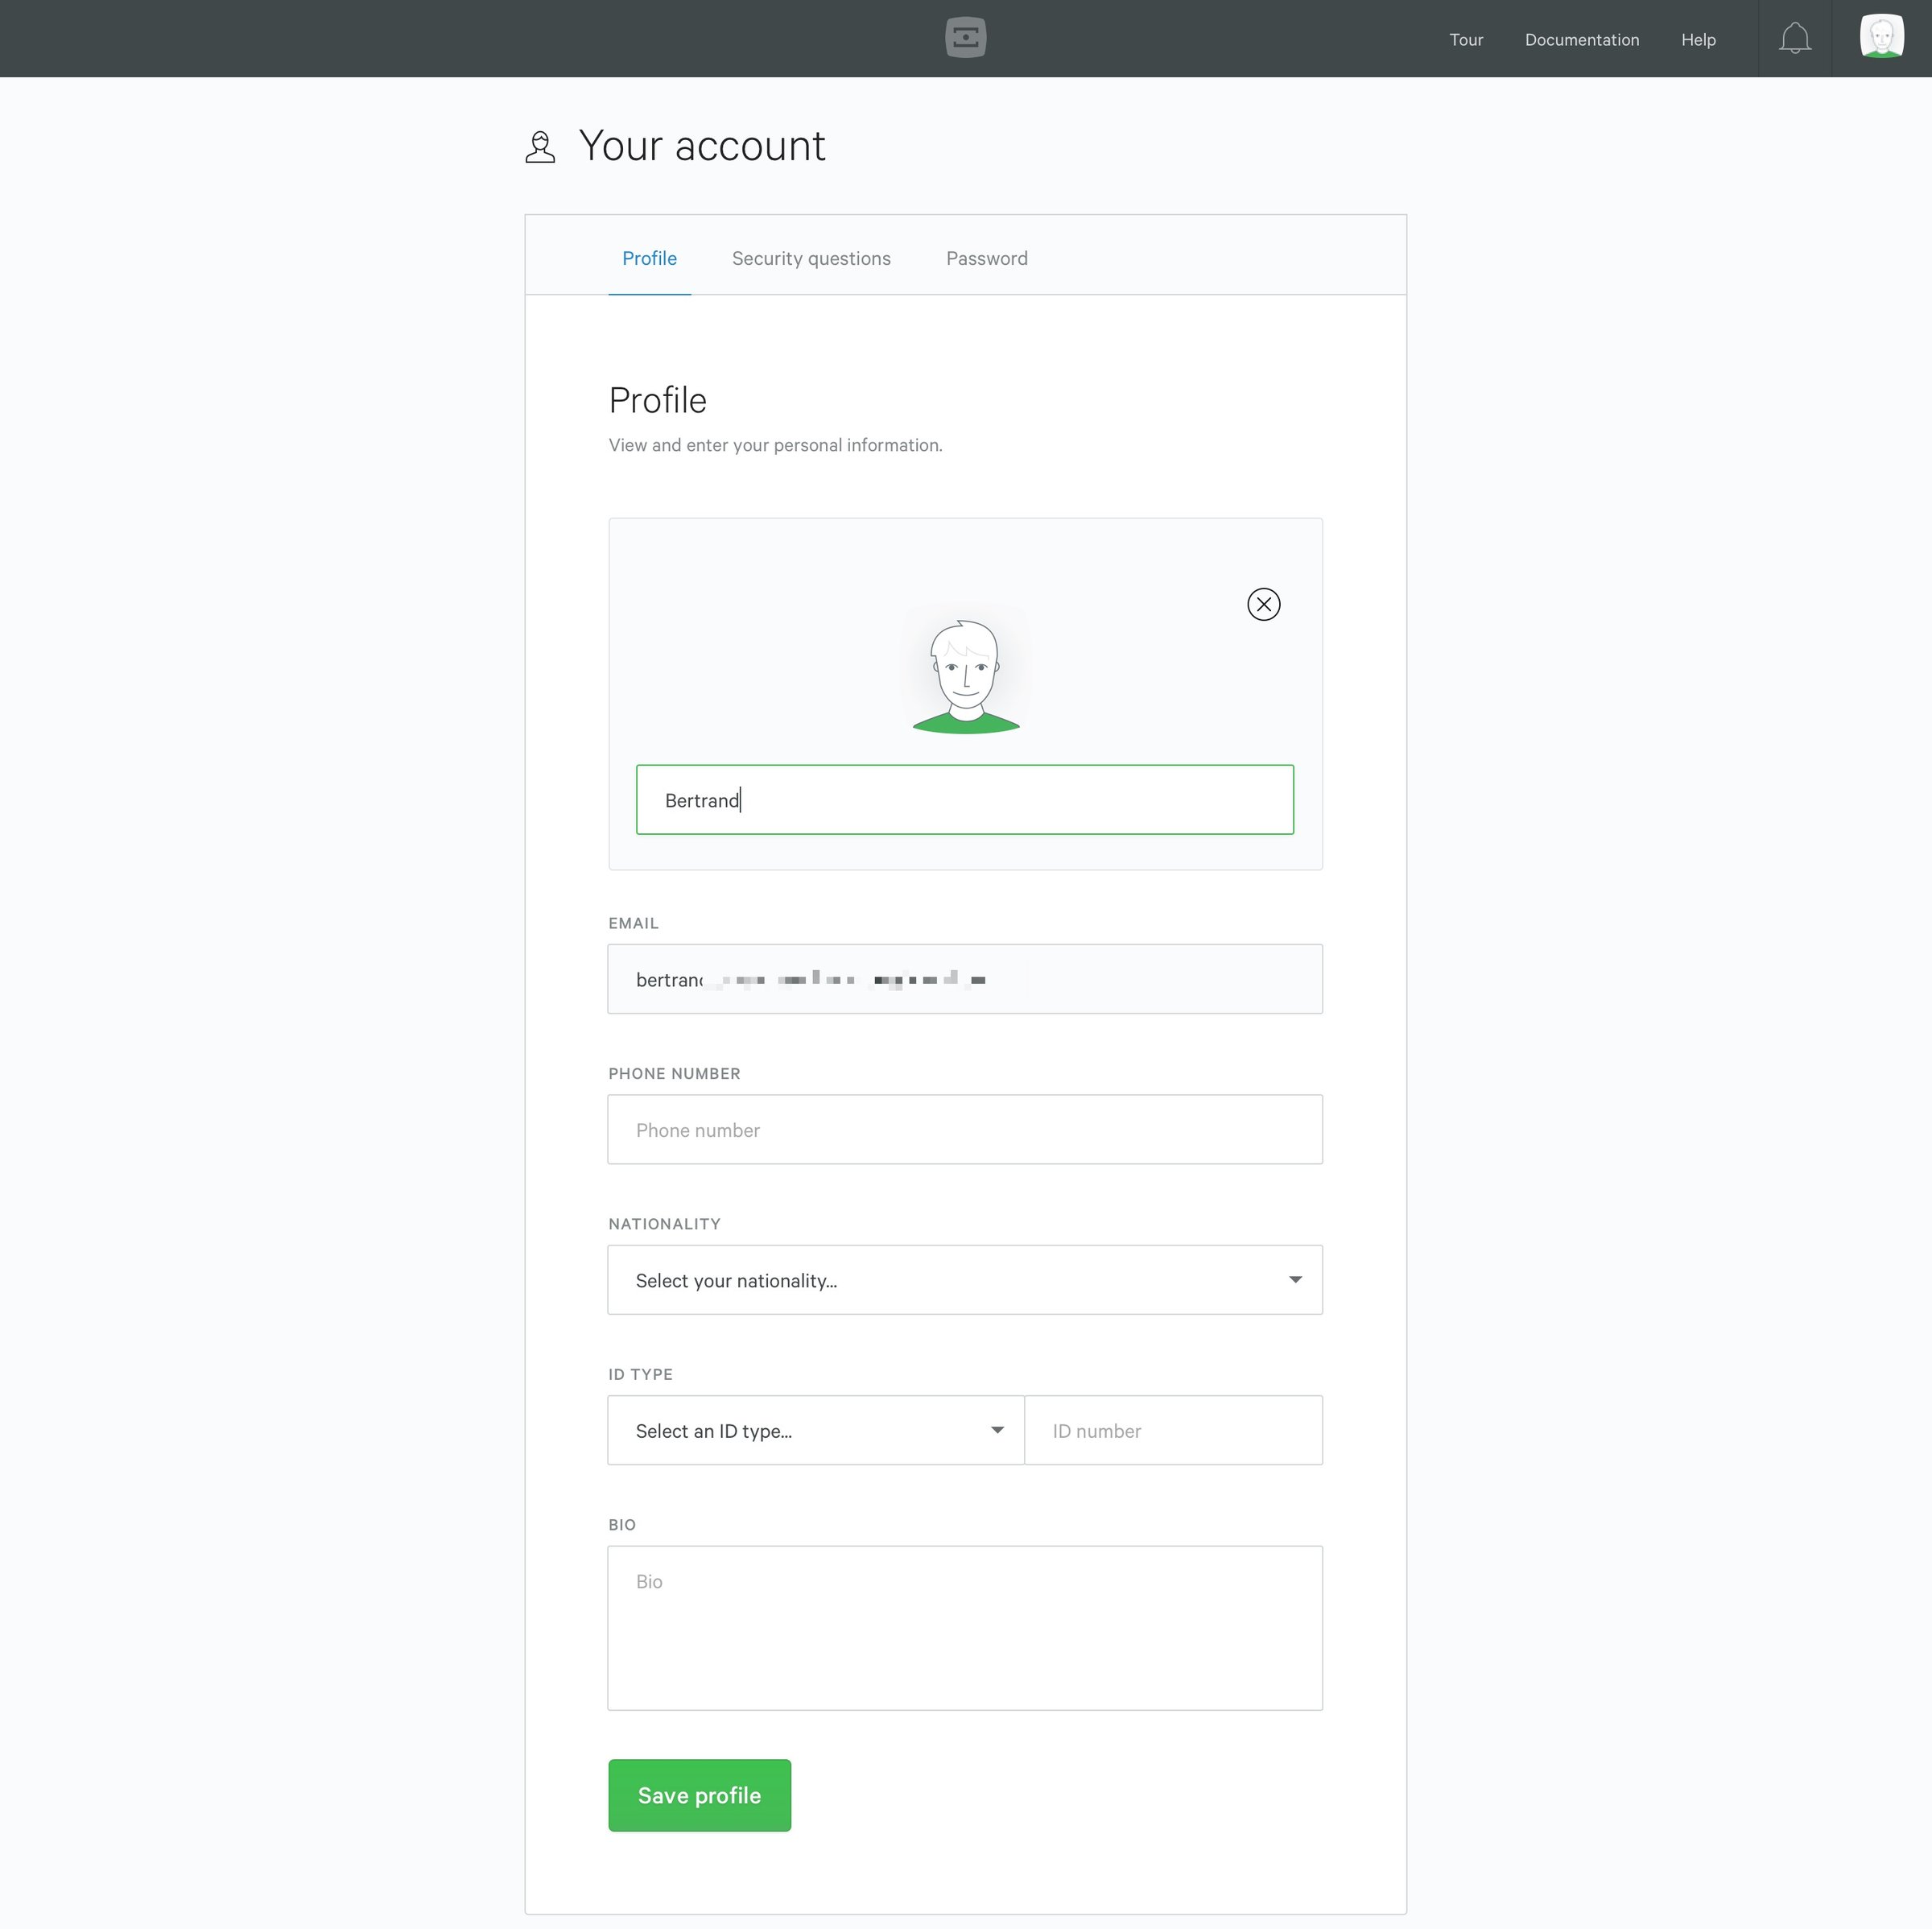Open the notifications bell
This screenshot has height=1929, width=1932.
click(1794, 38)
